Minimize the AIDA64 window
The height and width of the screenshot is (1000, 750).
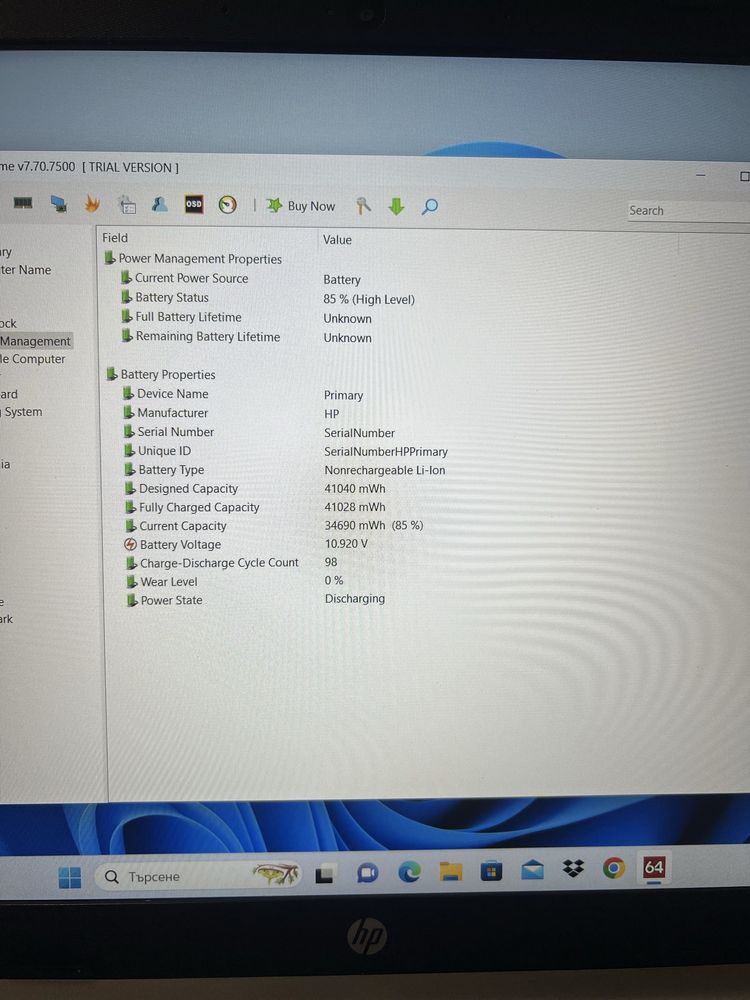701,175
